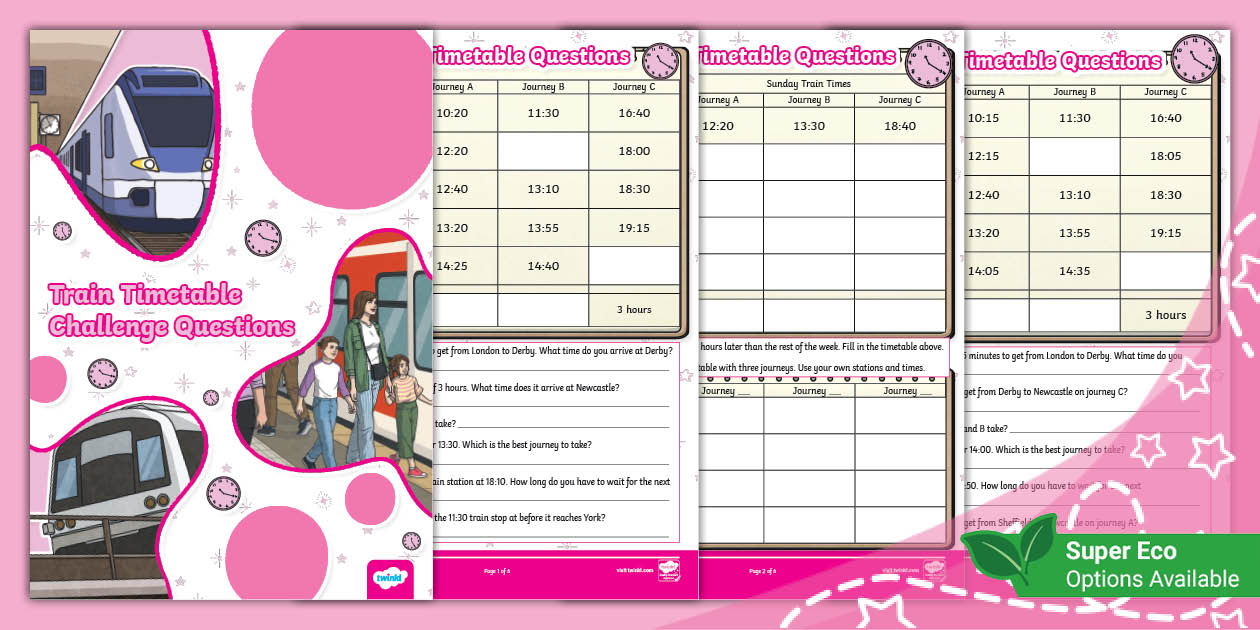
Task: Select the clock icon beside Sunday Timetable Questions
Action: point(926,60)
